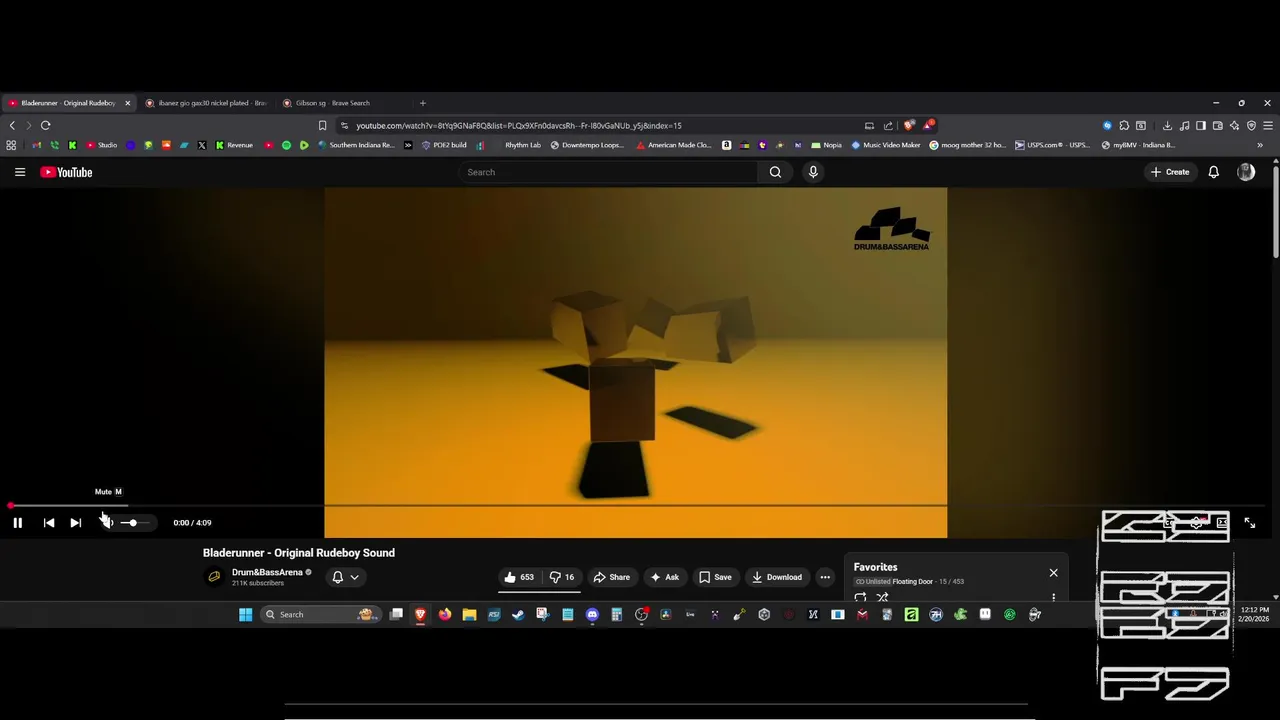This screenshot has width=1280, height=720.
Task: Dislike the video with thumbs down 16
Action: tap(562, 577)
